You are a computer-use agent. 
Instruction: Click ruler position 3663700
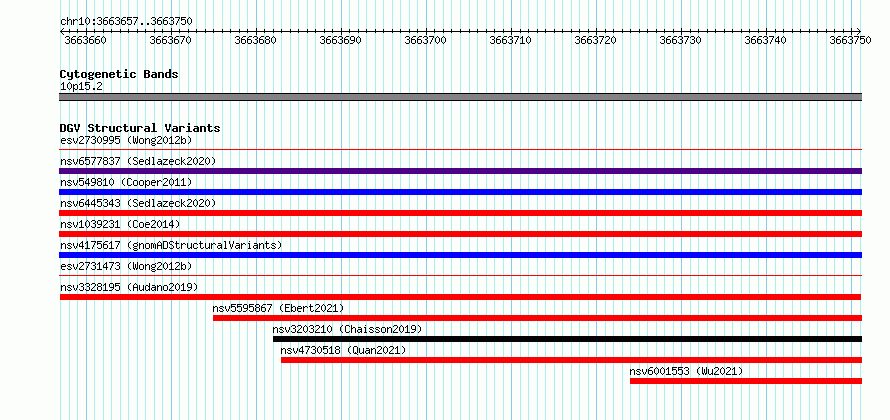[x=426, y=40]
